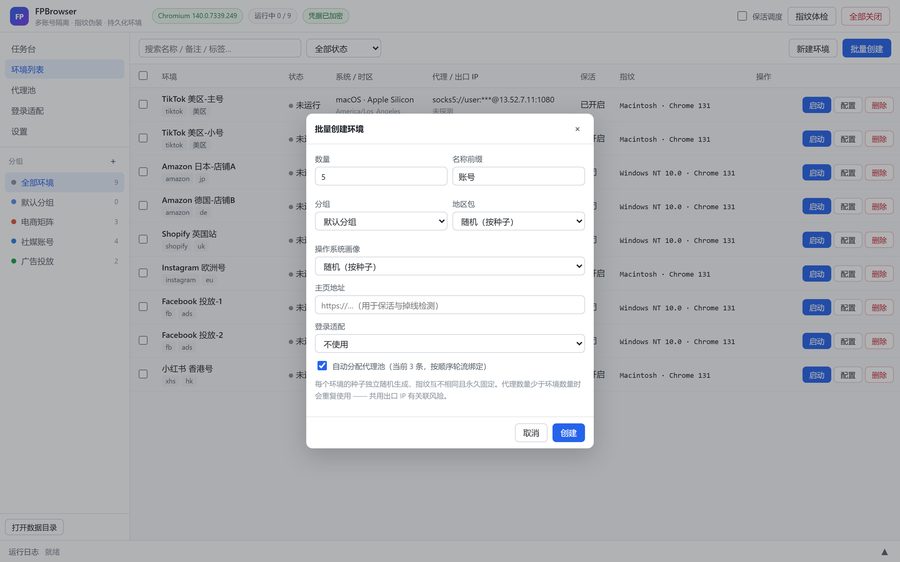
Task: Click 新建环境 button
Action: (x=813, y=49)
